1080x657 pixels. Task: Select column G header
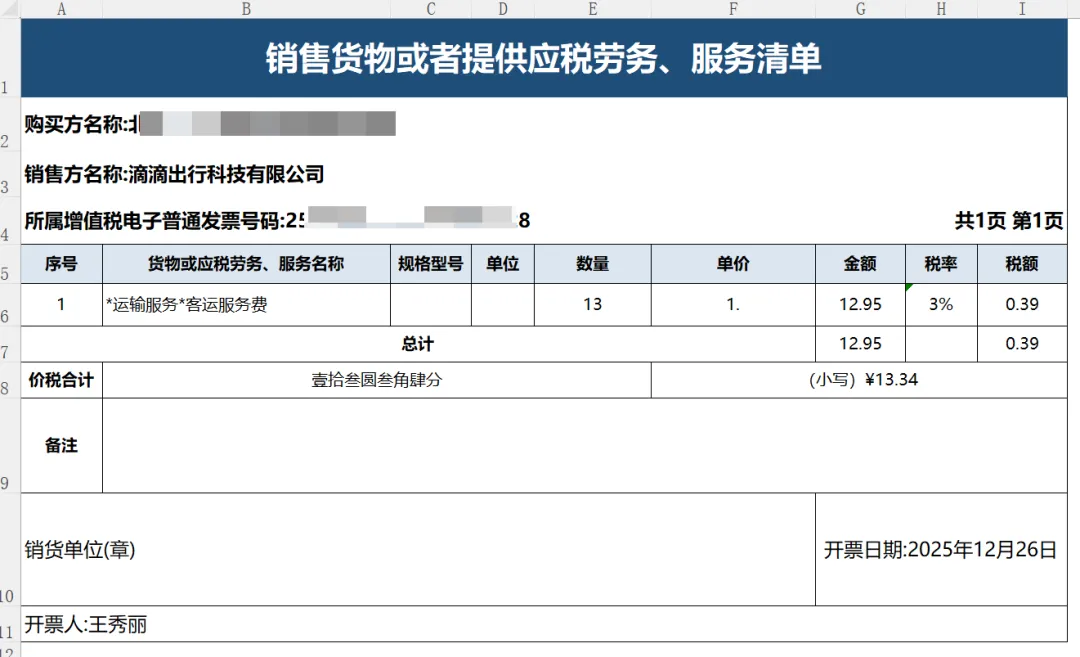860,9
